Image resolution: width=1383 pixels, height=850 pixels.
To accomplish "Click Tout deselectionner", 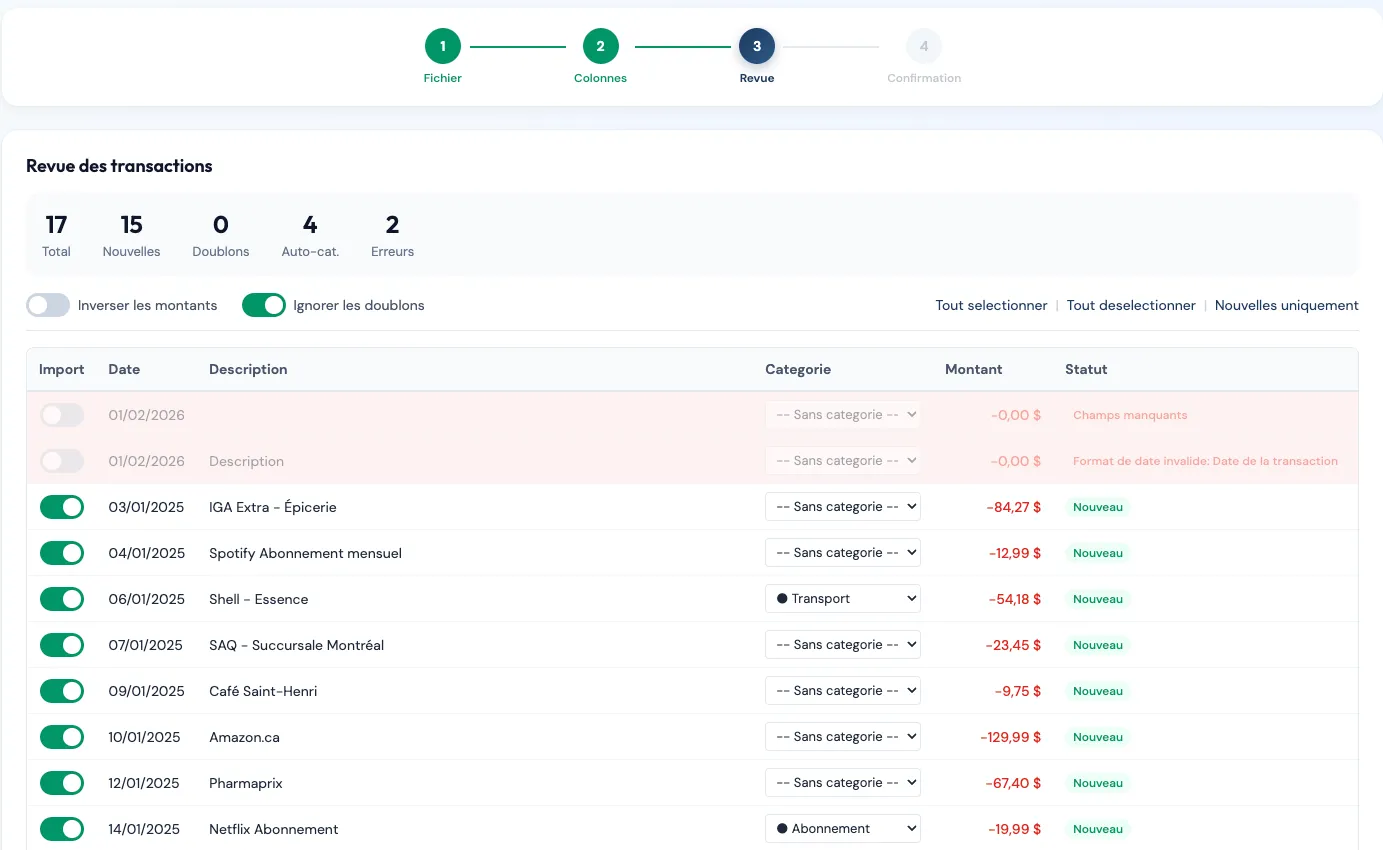I will [1131, 305].
